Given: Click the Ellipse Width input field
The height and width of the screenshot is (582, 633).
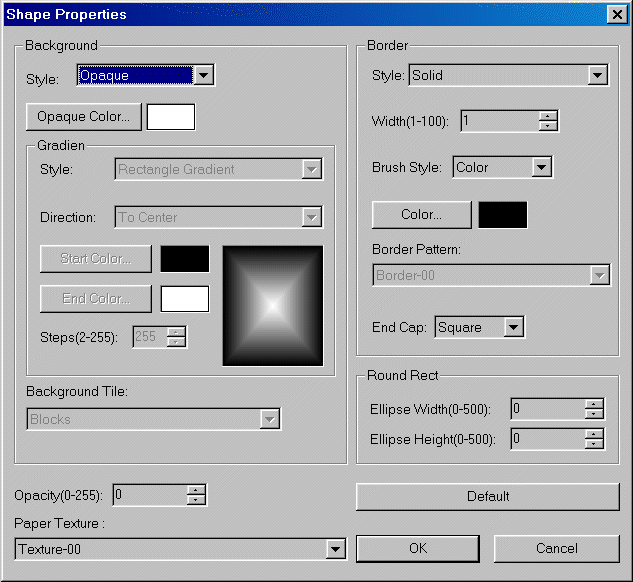Looking at the screenshot, I should [546, 409].
